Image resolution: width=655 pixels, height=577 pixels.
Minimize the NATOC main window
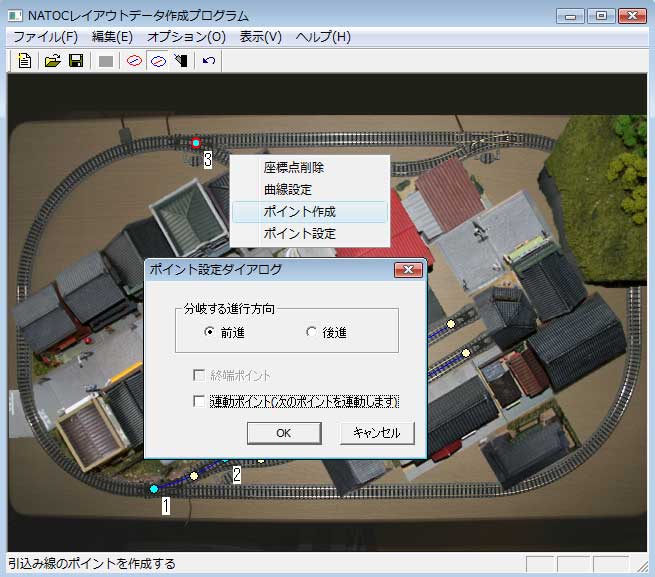tap(570, 16)
